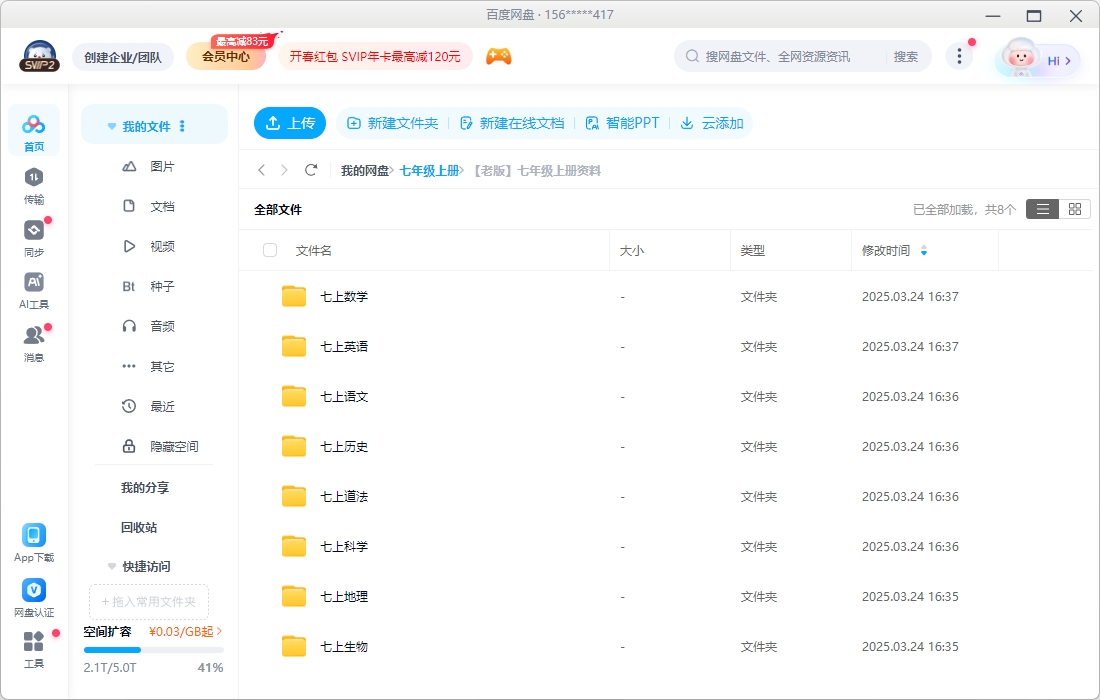Open the 同步 sync sidebar icon
Screen dimensions: 1100x700
coord(34,238)
